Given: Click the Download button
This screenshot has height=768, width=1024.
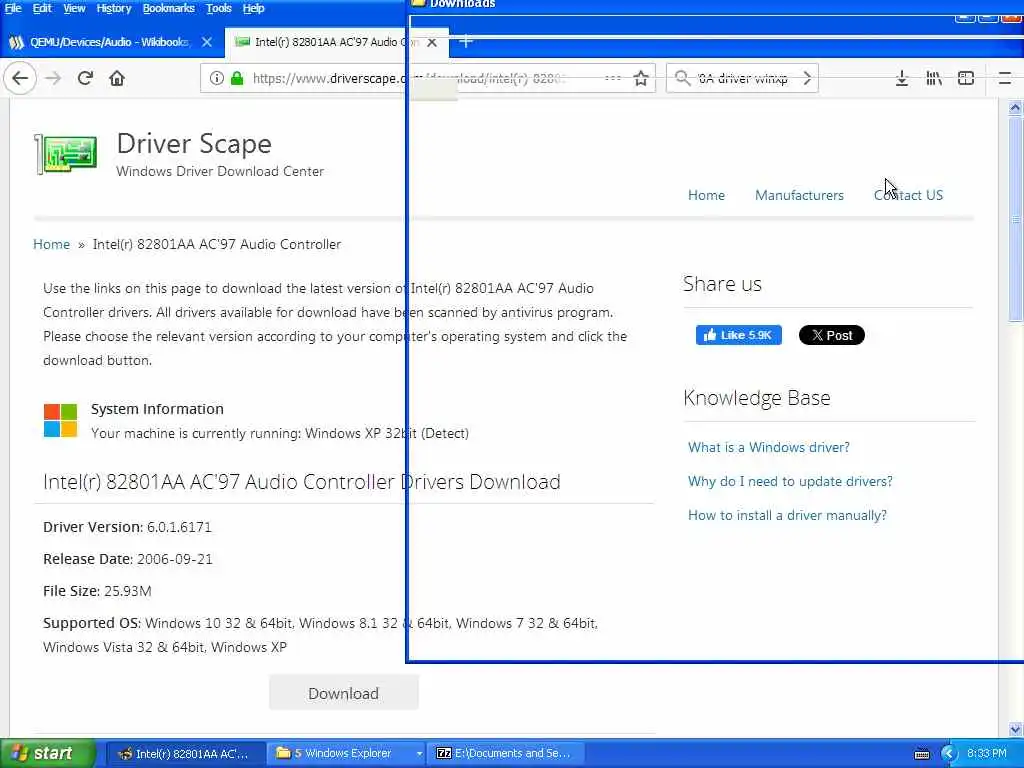Looking at the screenshot, I should coord(344,693).
